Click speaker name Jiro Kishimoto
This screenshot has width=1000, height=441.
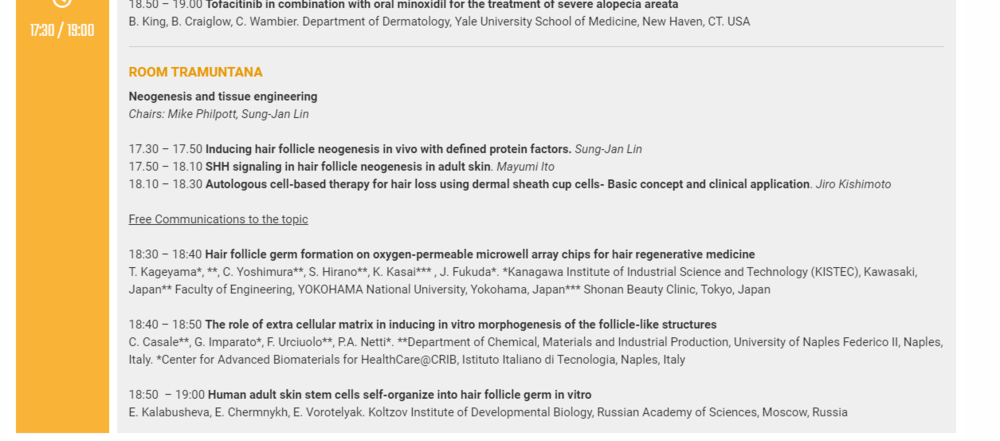tap(853, 184)
